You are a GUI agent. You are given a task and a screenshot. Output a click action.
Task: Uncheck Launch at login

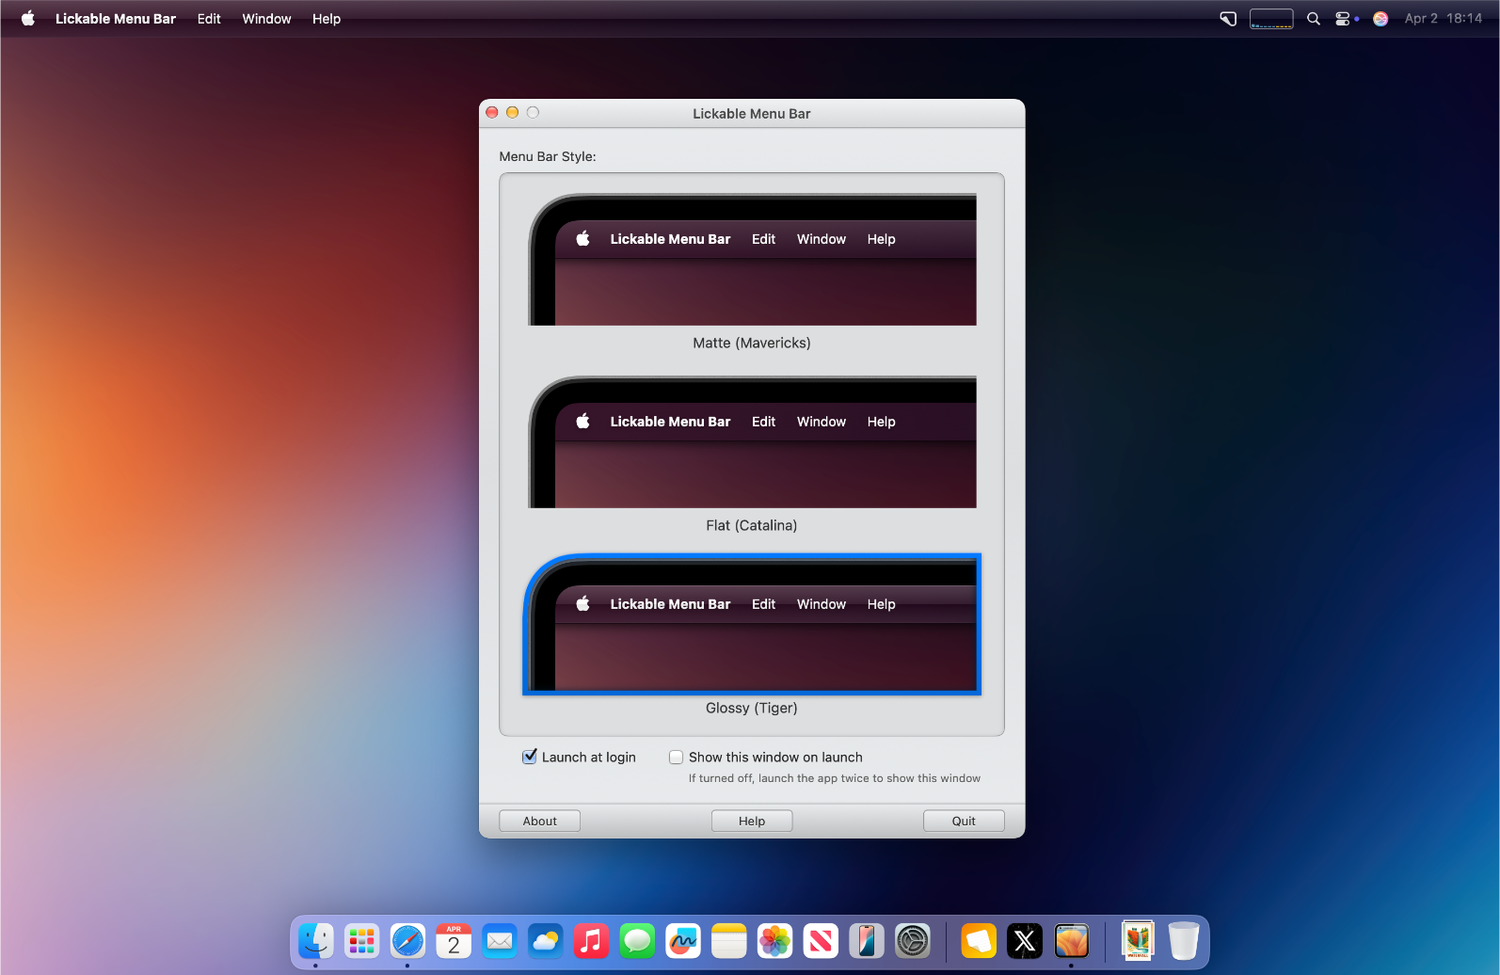pos(530,757)
